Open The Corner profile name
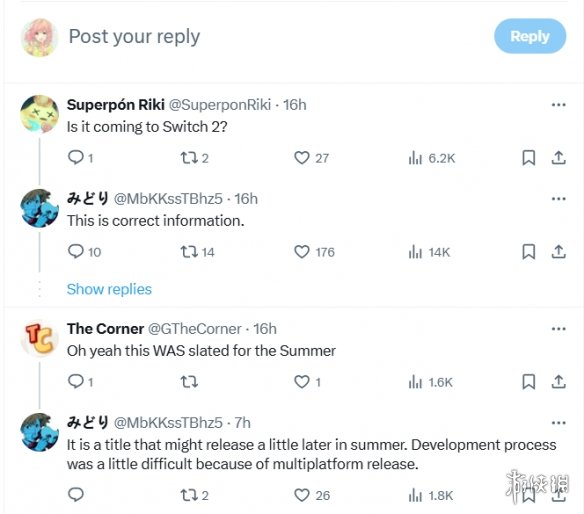This screenshot has width=584, height=514. pyautogui.click(x=105, y=329)
